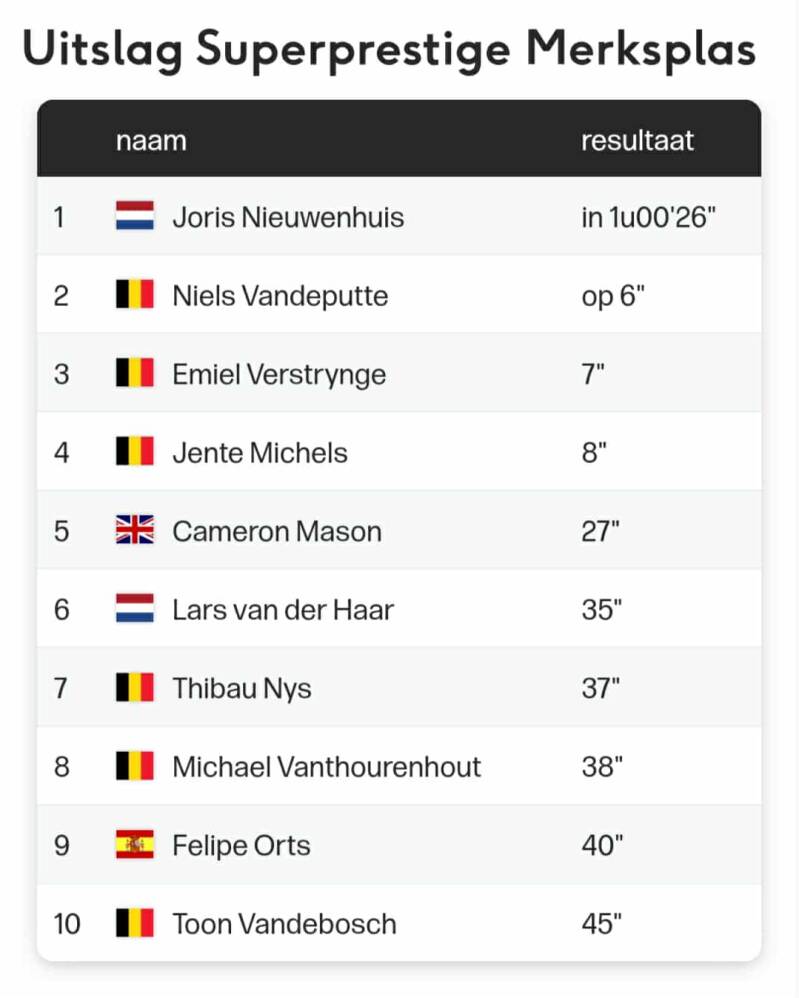799x998 pixels.
Task: Open Michael Vanthourenhout's name
Action: 326,766
